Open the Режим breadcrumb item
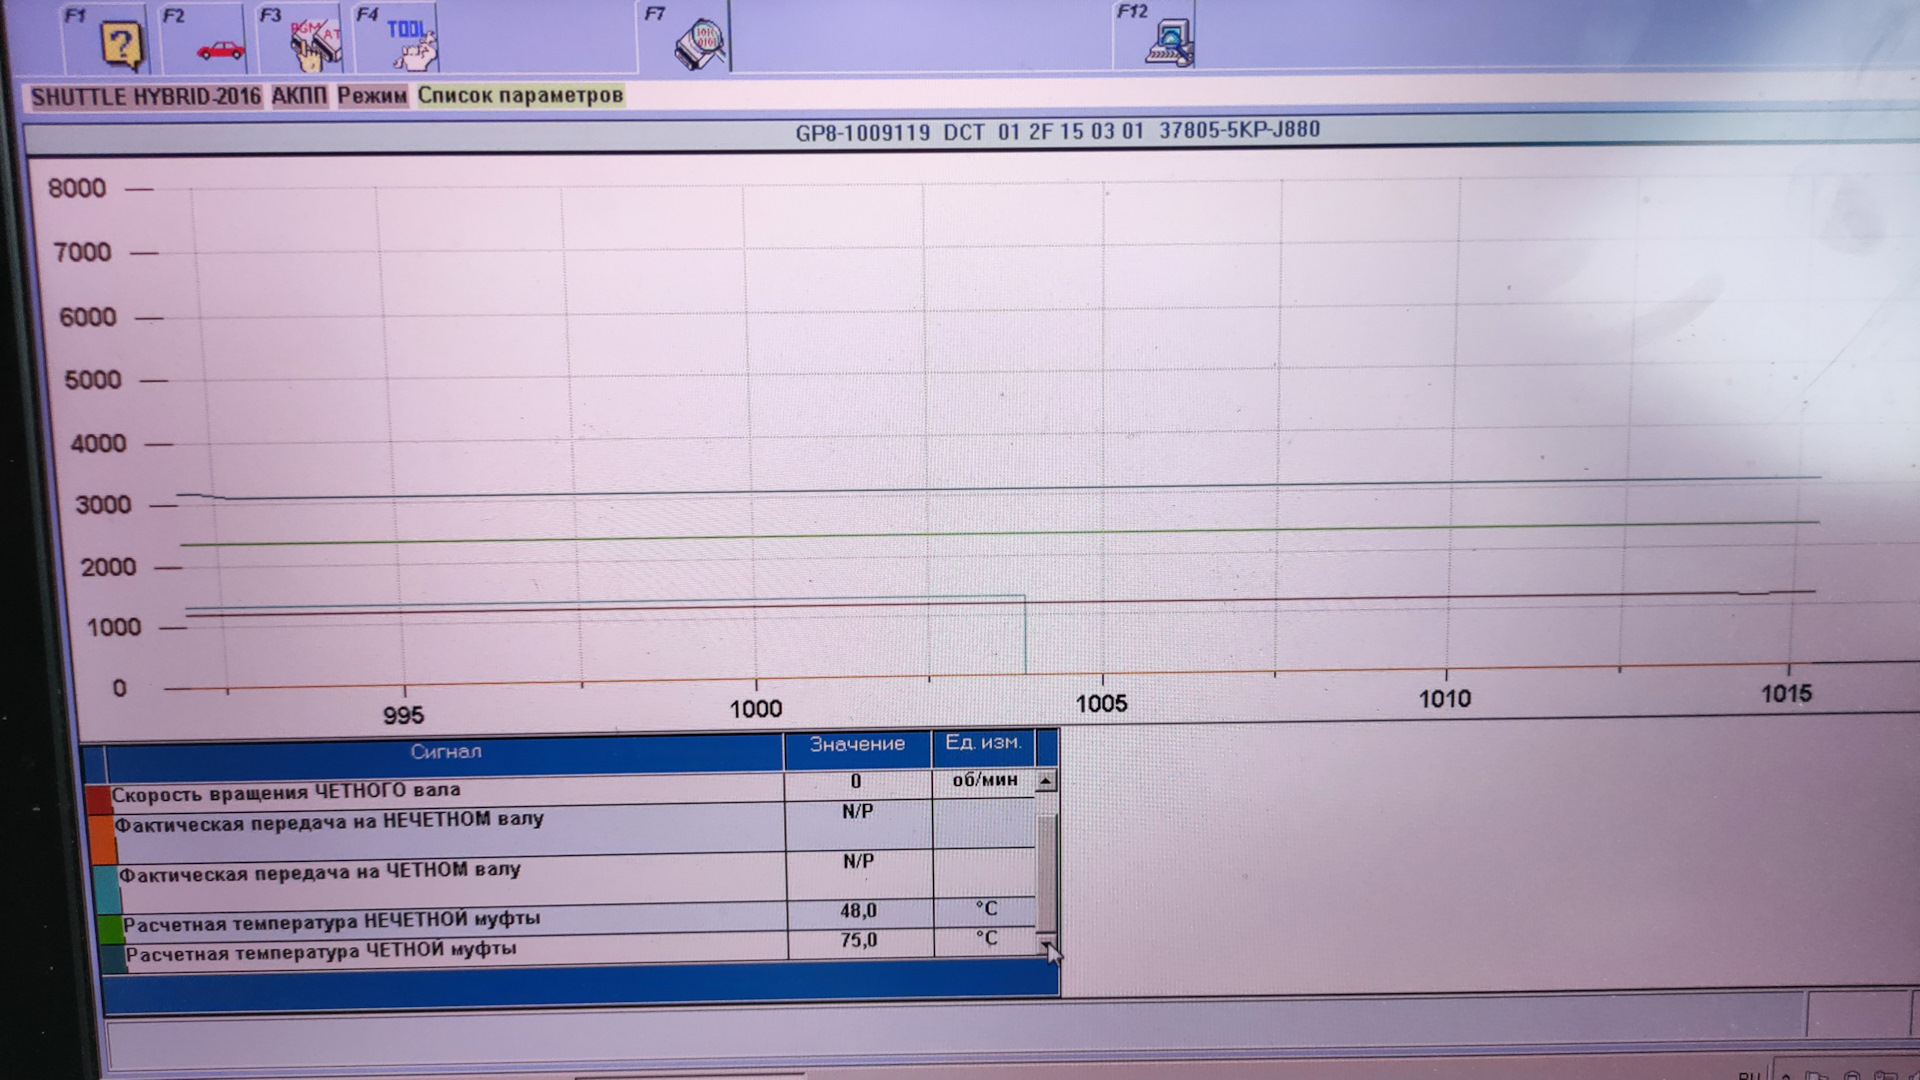 [372, 96]
